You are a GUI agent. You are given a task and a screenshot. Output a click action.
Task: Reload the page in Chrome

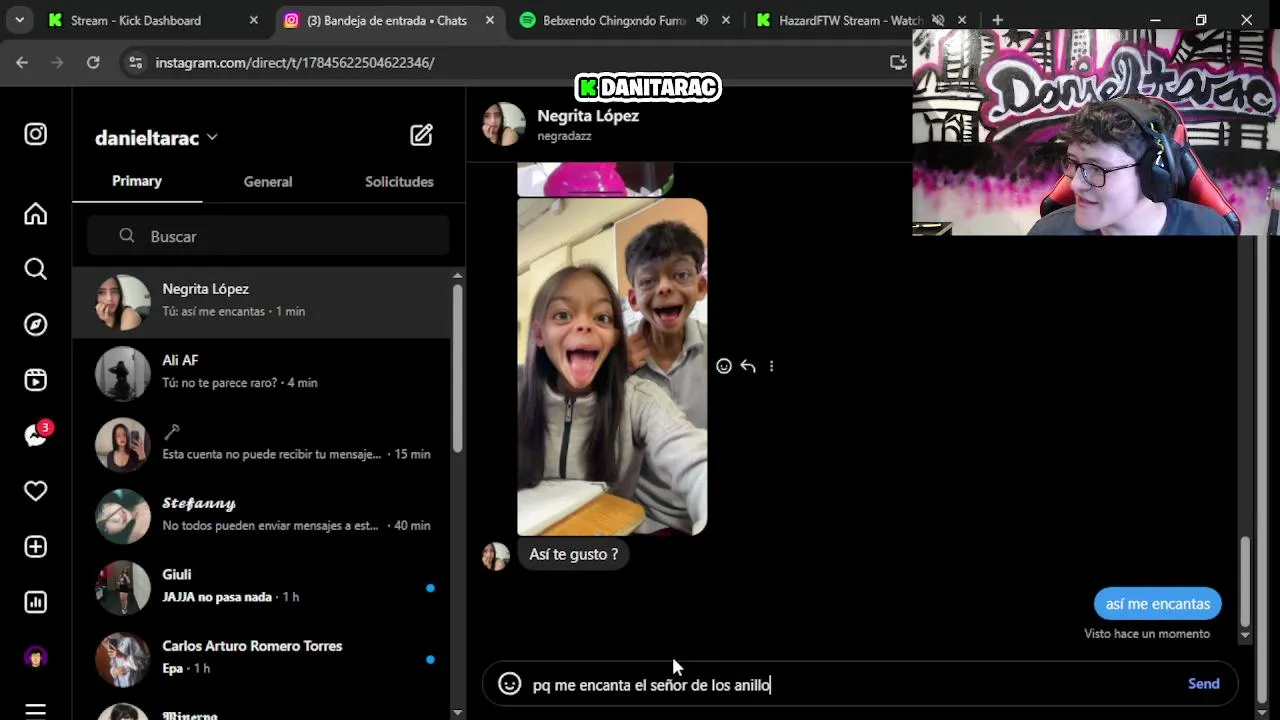(93, 62)
